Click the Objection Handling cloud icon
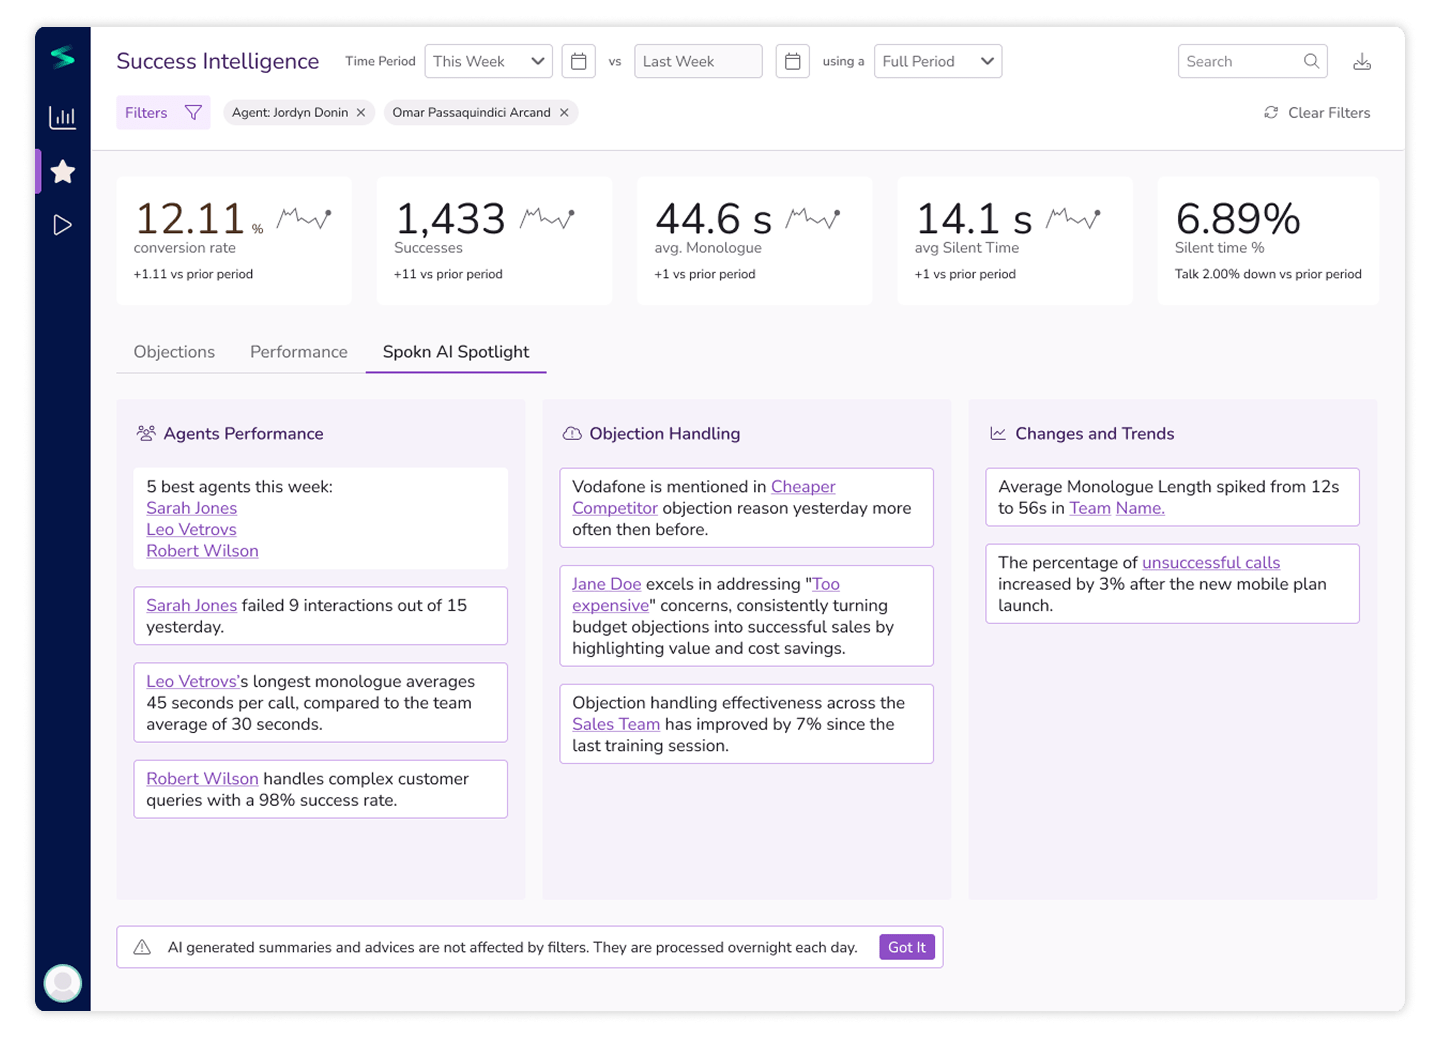 [572, 433]
